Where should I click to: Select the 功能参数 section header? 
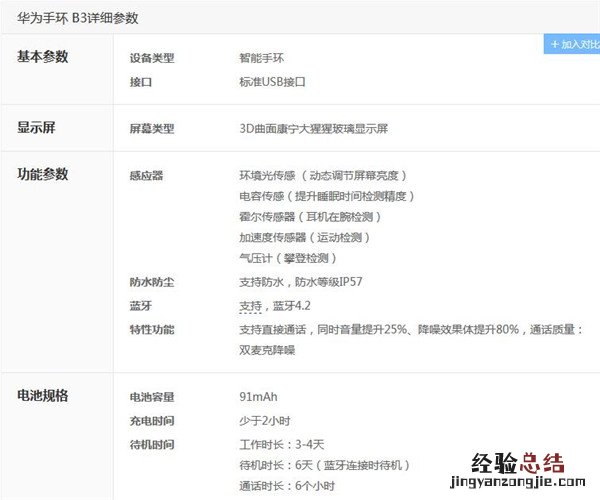pos(43,174)
